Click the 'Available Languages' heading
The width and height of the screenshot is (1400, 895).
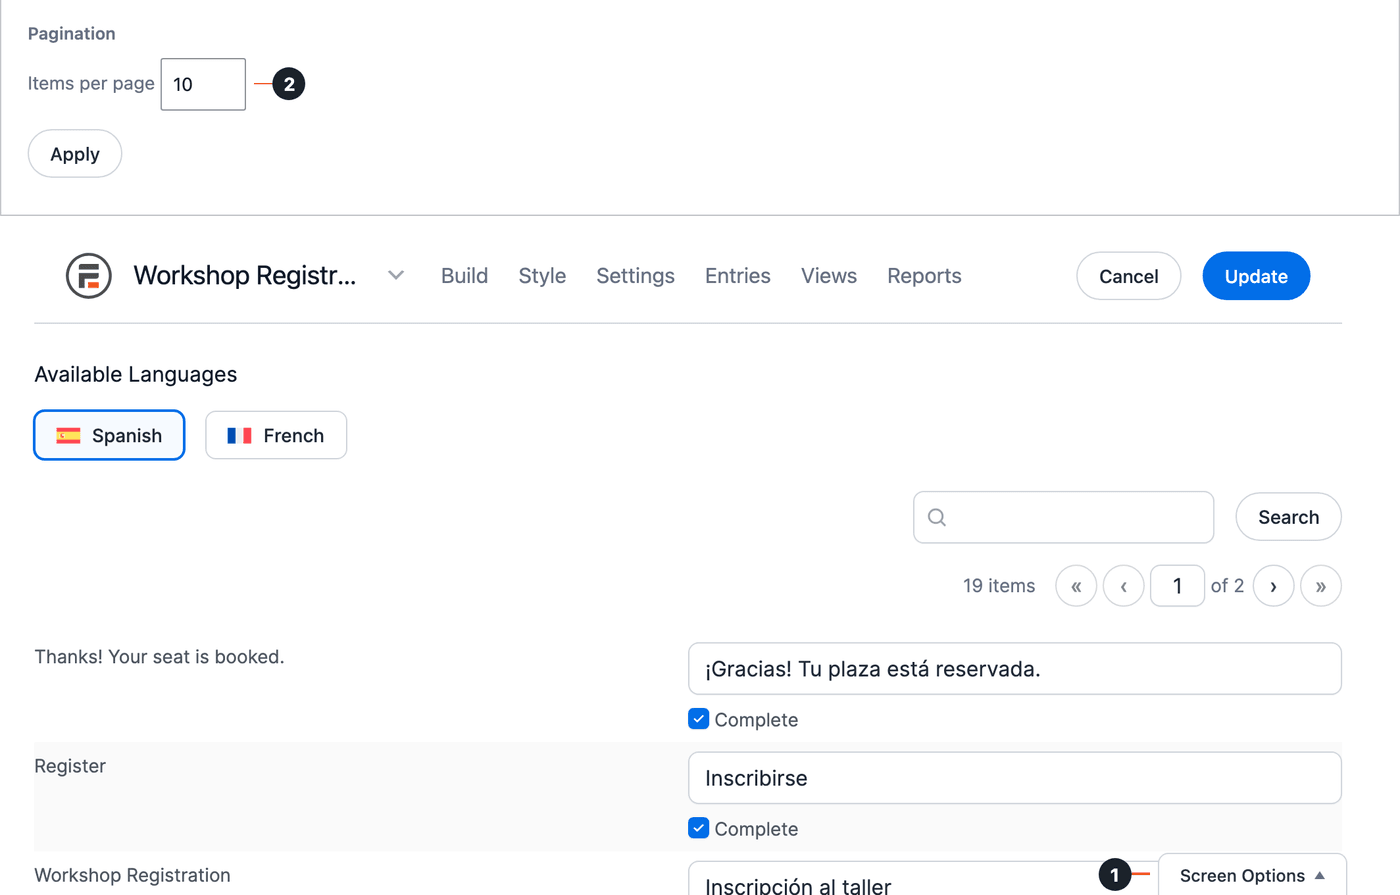(x=136, y=374)
